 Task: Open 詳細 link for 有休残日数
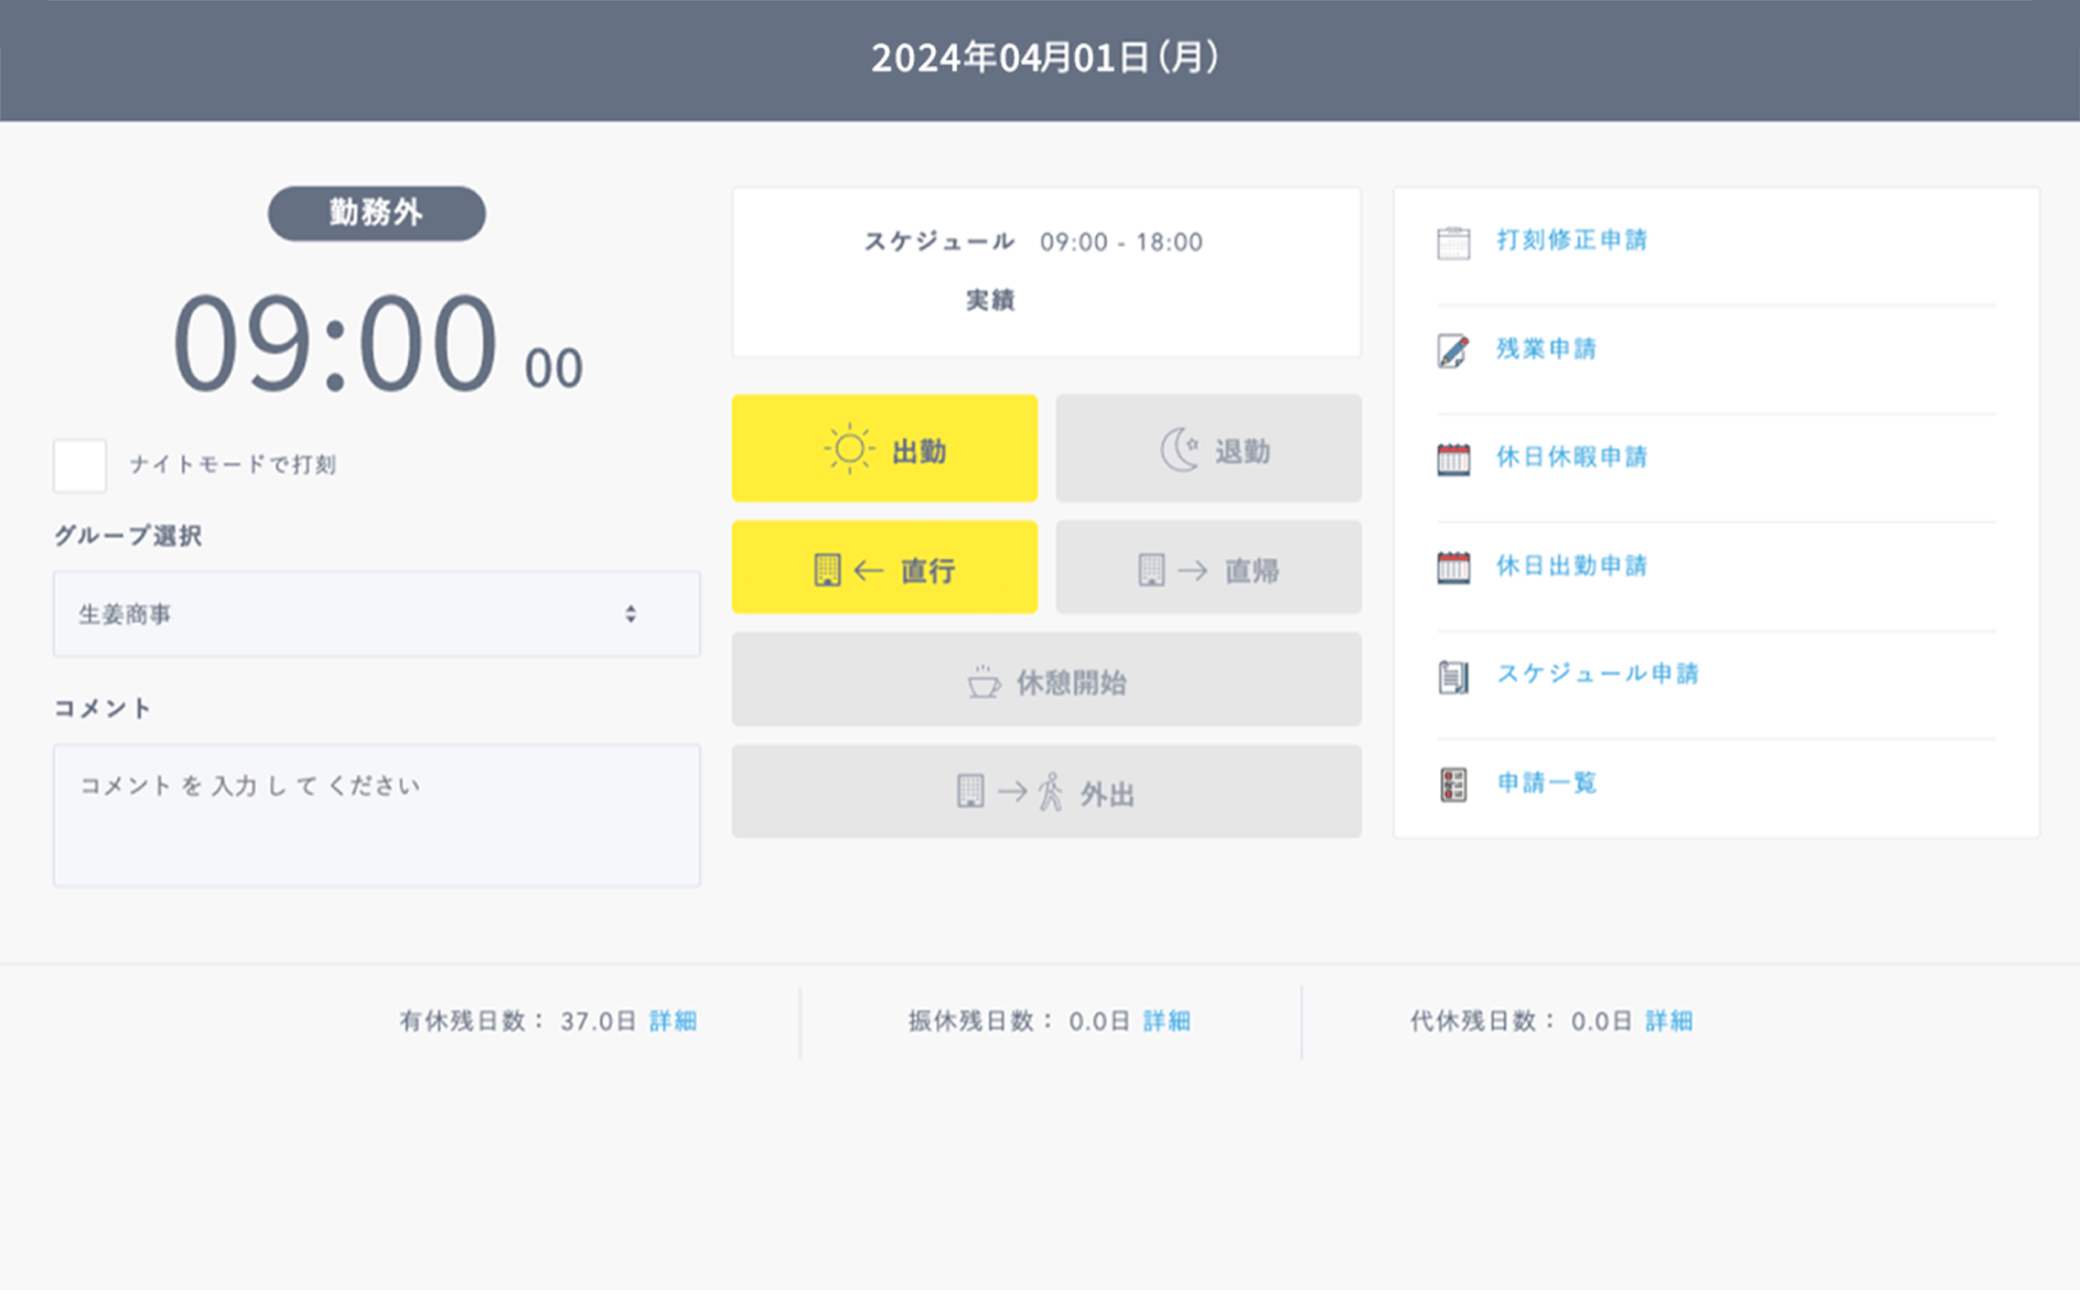pyautogui.click(x=673, y=1021)
